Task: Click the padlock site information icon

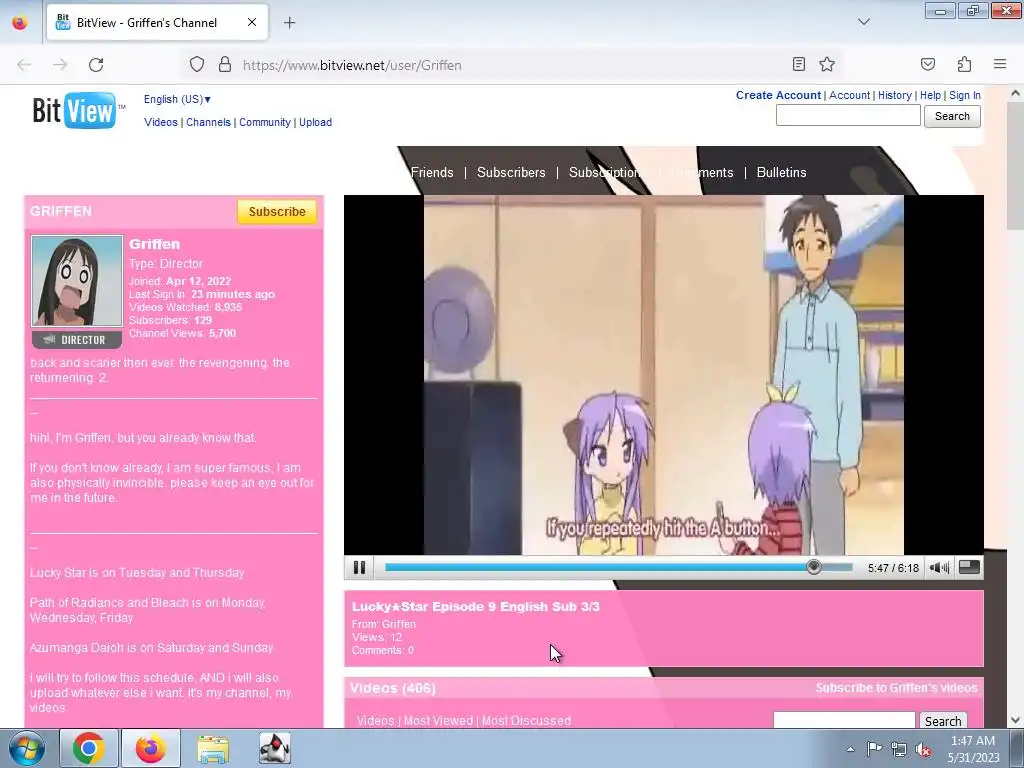Action: [x=225, y=64]
